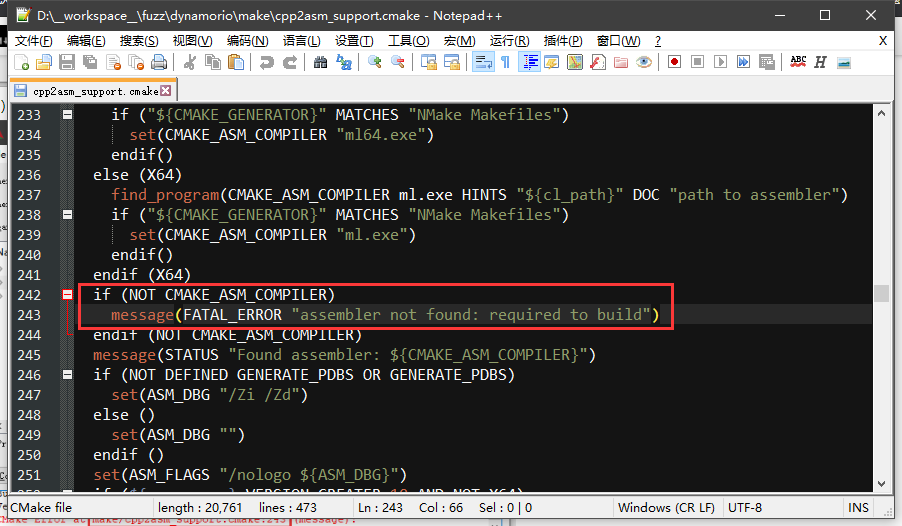Open the 编码(N) menu
Viewport: 902px width, 526px height.
247,41
